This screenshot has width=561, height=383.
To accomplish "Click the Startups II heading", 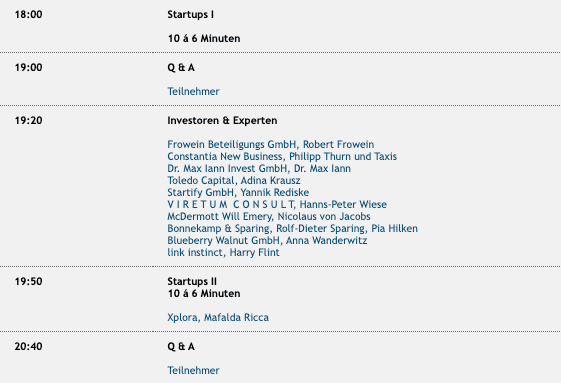I will [x=192, y=281].
